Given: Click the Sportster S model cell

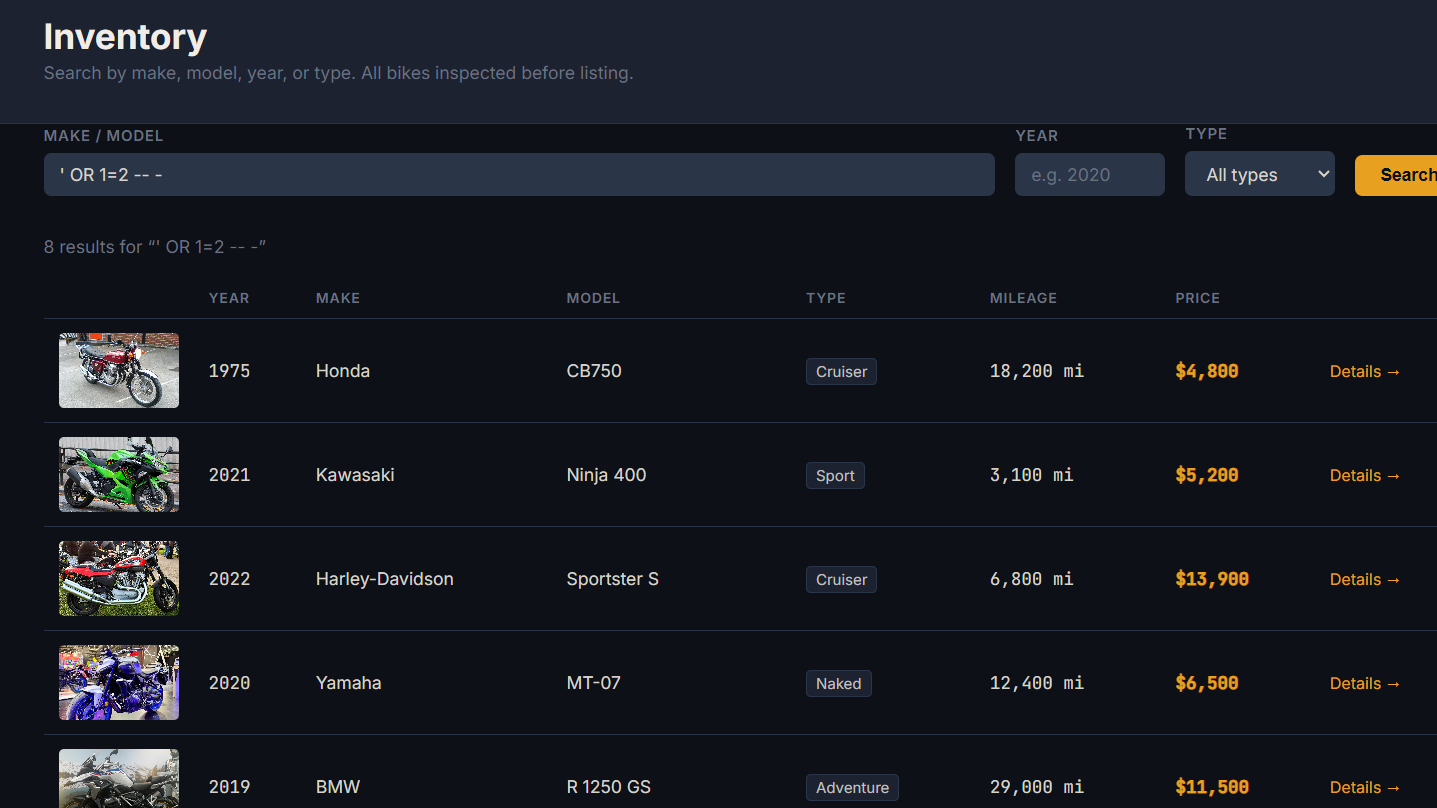Looking at the screenshot, I should [x=613, y=579].
